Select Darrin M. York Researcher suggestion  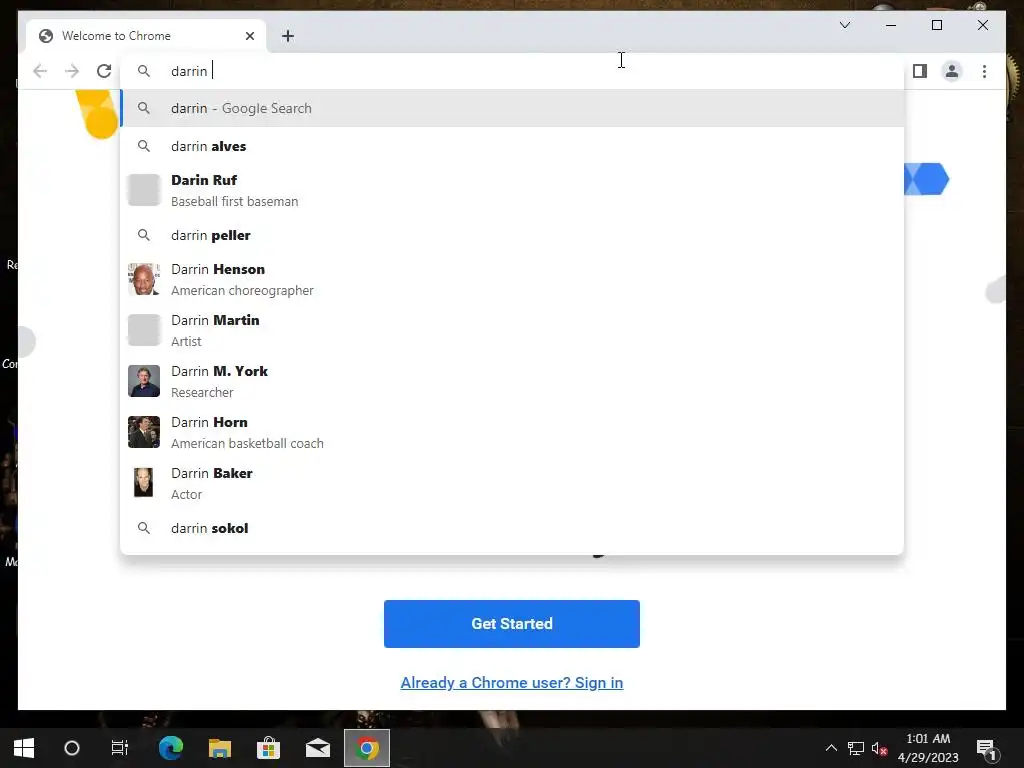(x=513, y=381)
